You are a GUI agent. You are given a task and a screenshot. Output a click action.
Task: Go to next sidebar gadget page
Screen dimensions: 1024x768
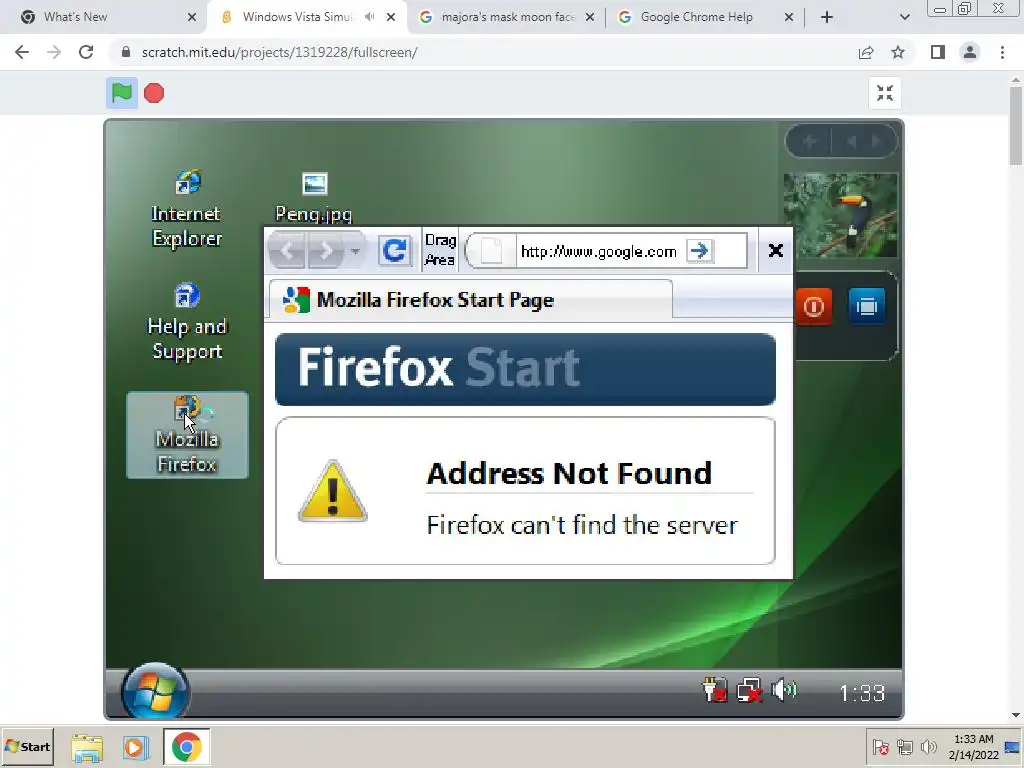[x=876, y=142]
